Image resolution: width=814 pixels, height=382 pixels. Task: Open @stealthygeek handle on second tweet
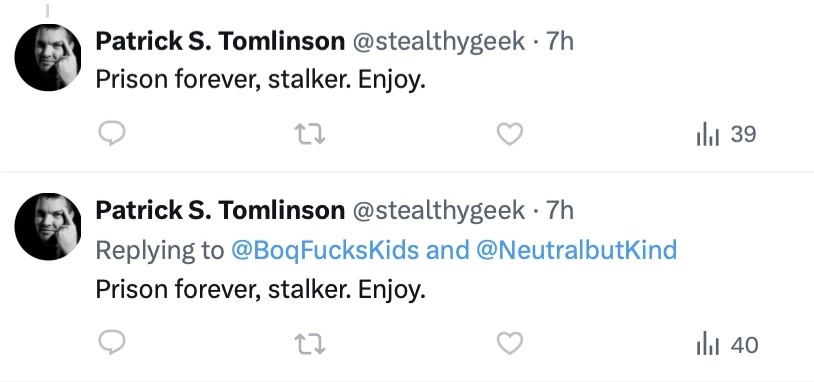(x=439, y=211)
